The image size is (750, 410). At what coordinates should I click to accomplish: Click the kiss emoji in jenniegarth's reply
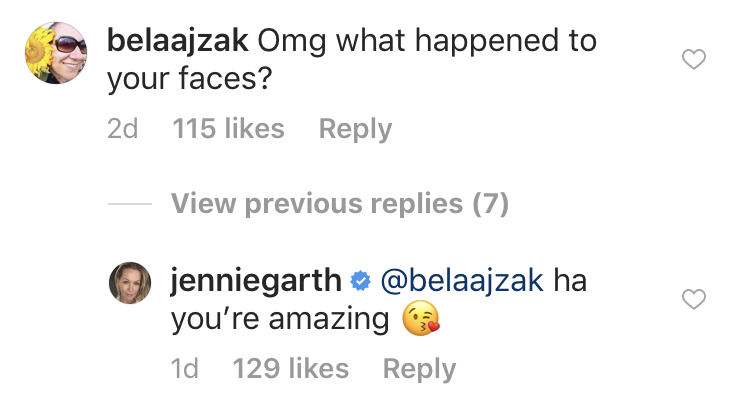(x=421, y=321)
